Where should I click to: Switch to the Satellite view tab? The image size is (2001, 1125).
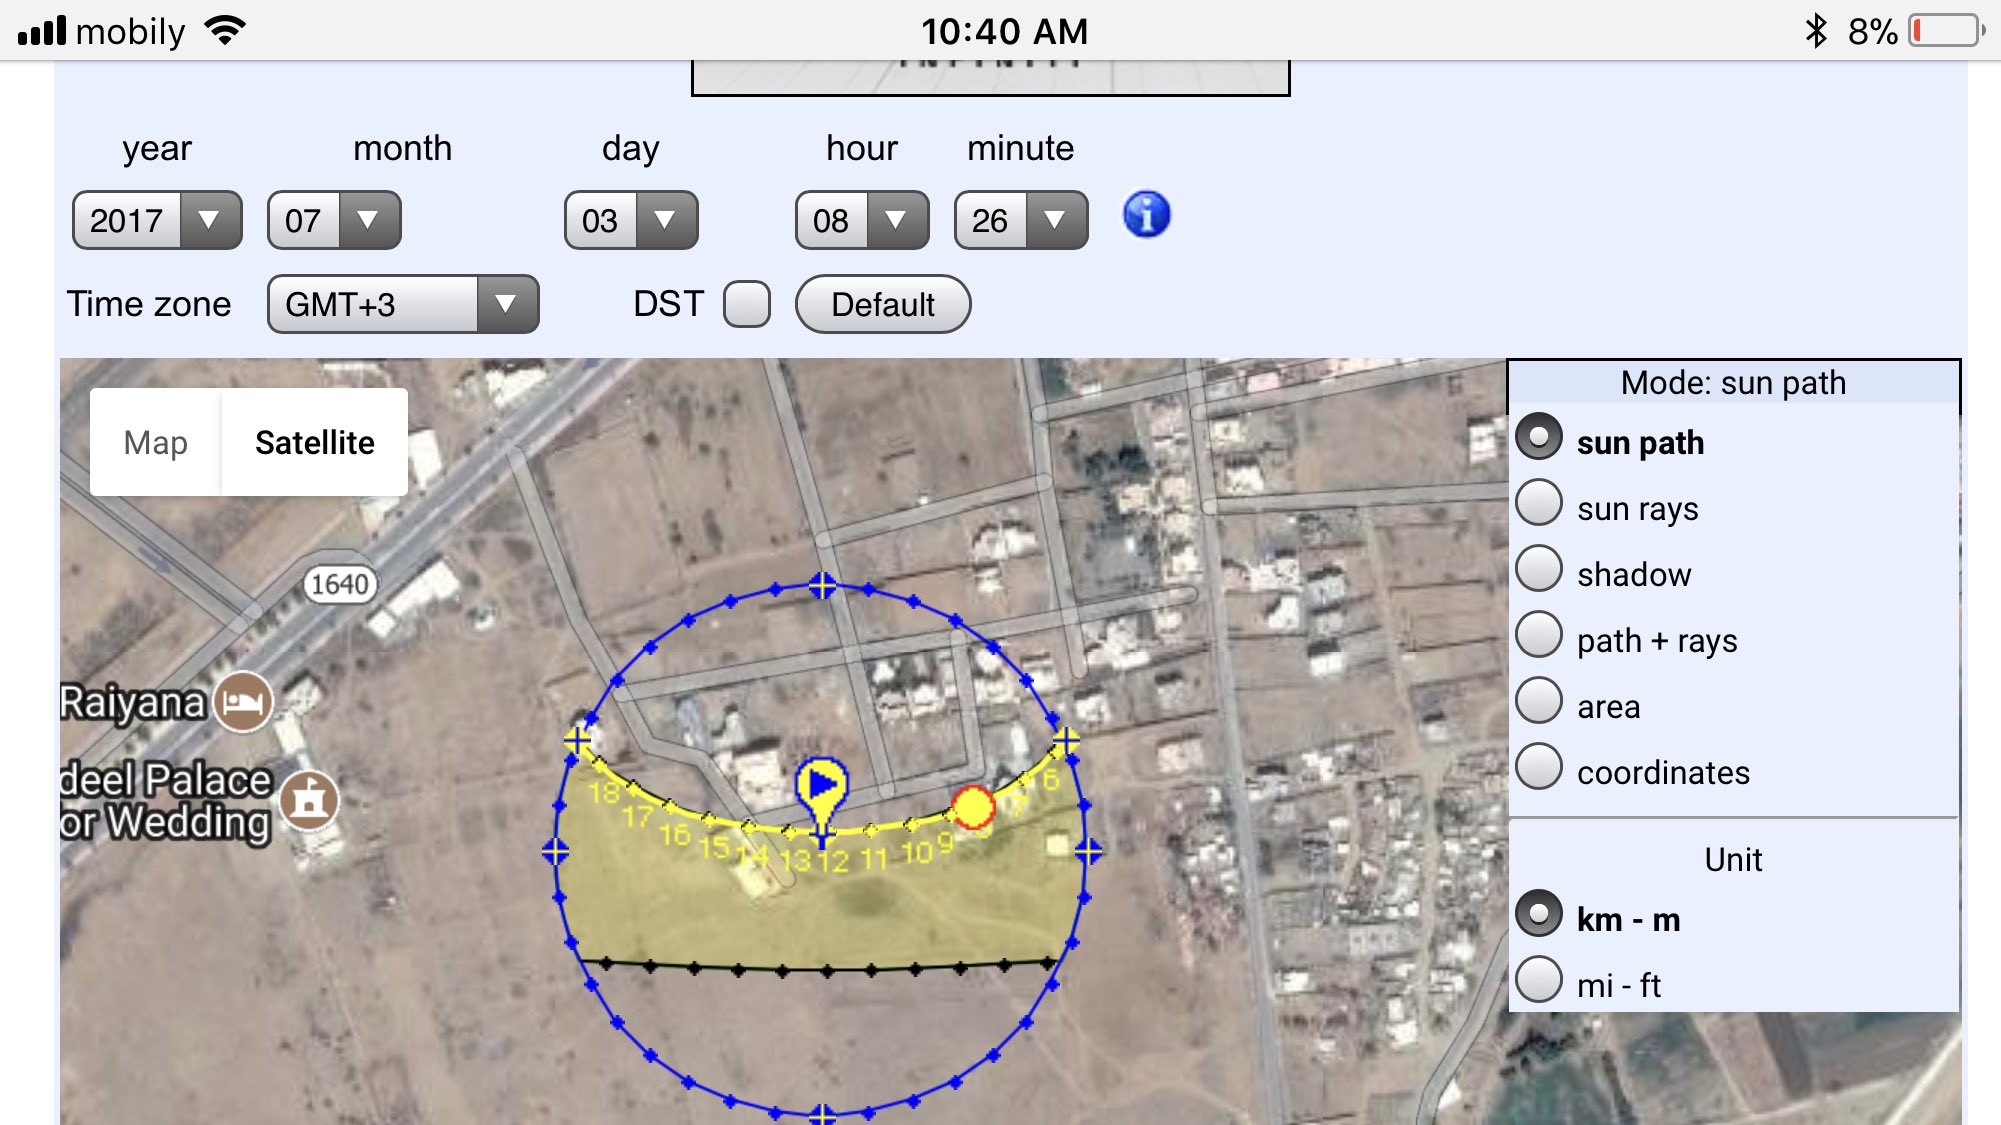[314, 442]
